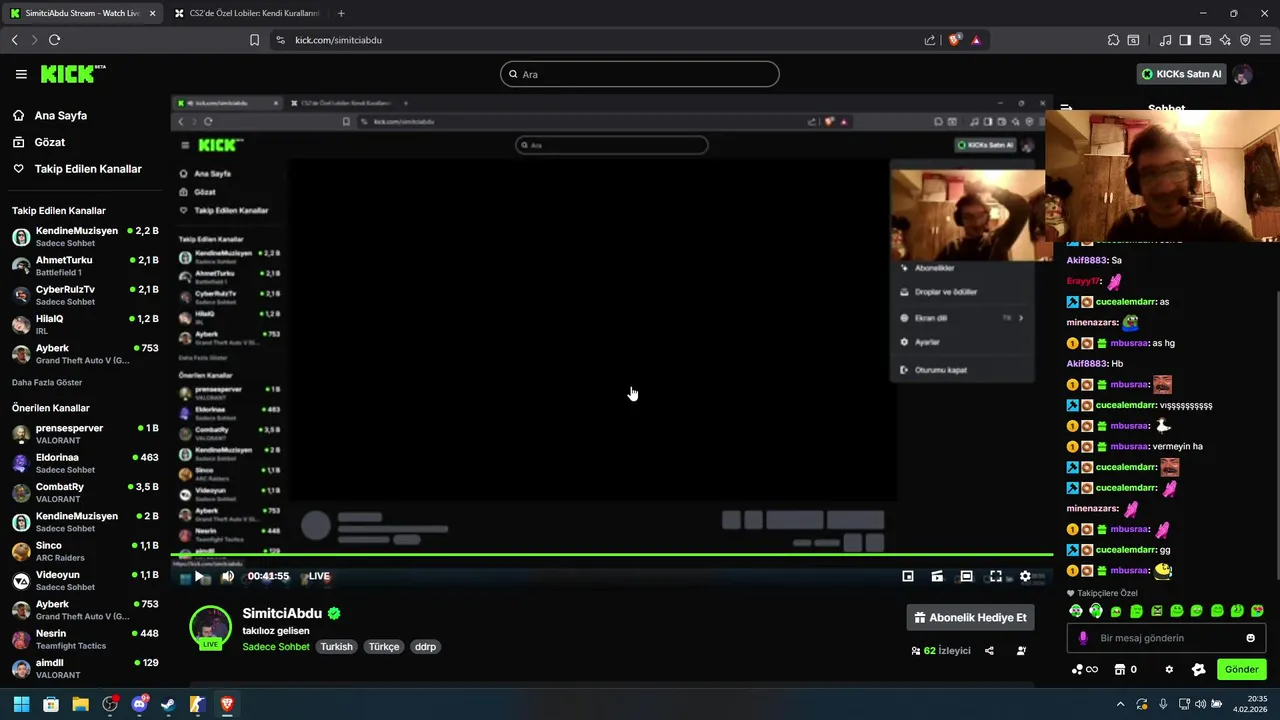Screen dimensions: 1280x720
Task: Open Brave Wallet icon
Action: pos(1205,40)
